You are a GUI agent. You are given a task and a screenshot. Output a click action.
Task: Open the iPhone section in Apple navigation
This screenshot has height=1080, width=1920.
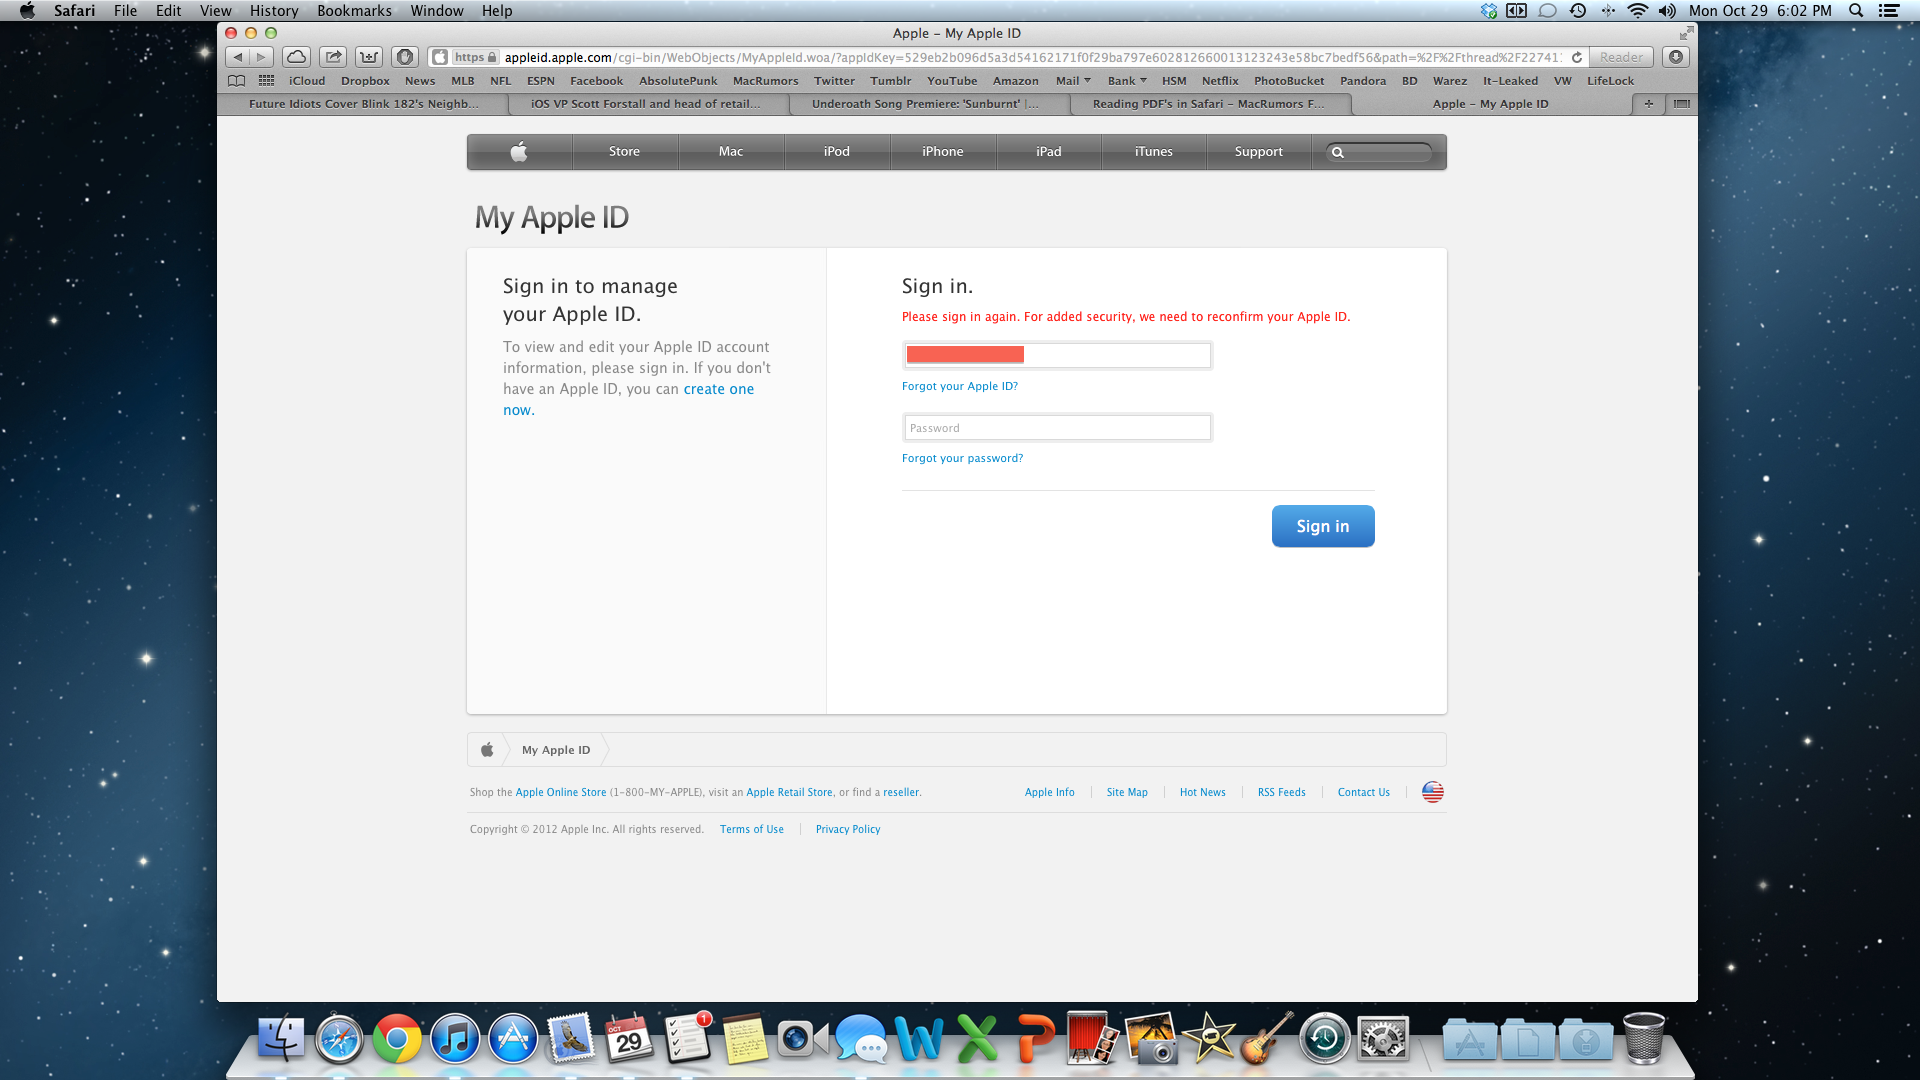(943, 152)
